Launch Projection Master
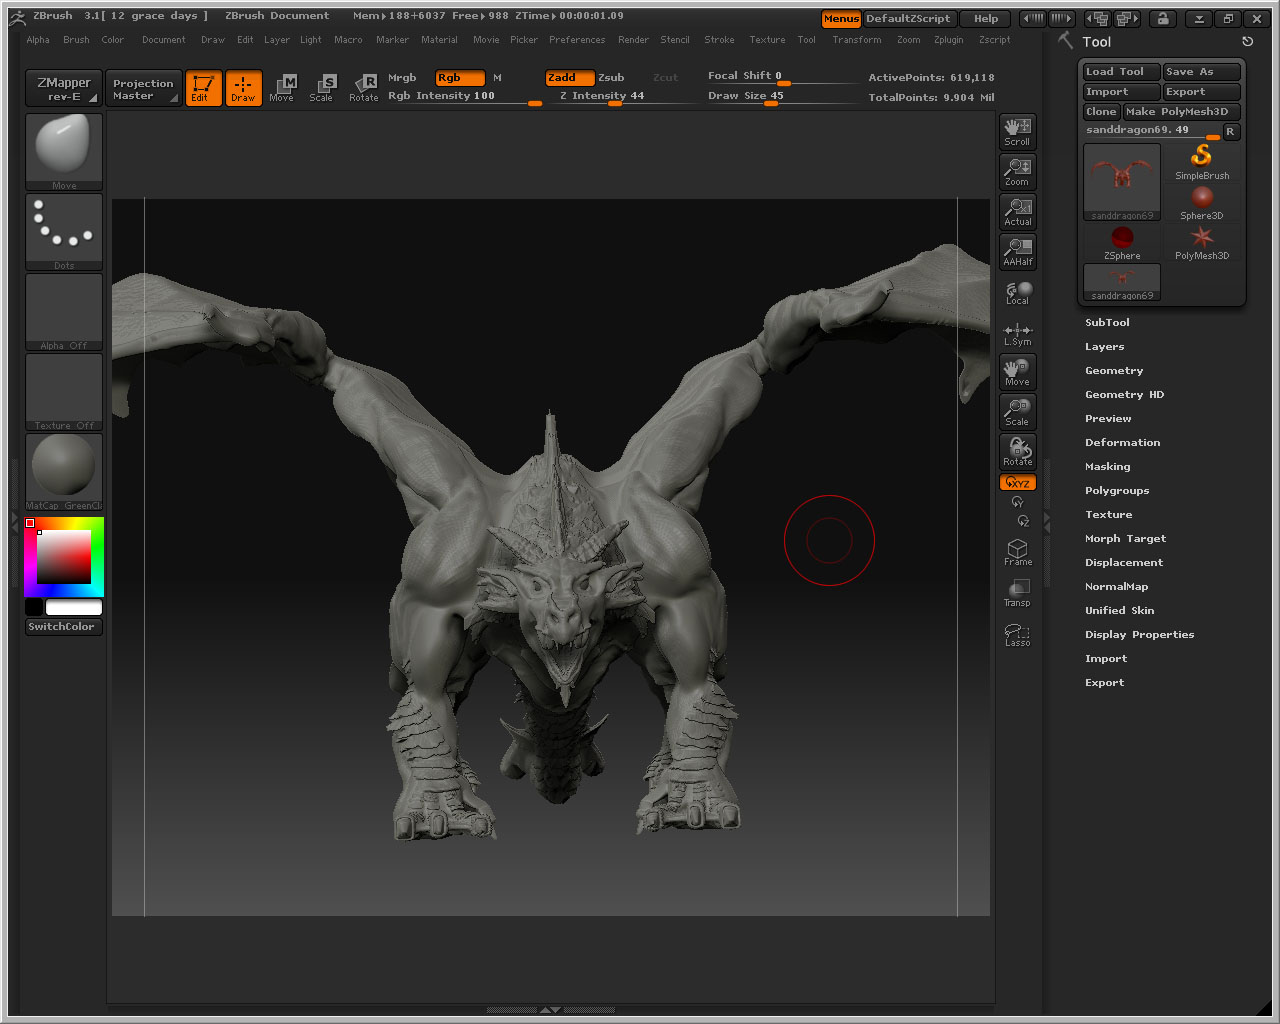 (144, 88)
